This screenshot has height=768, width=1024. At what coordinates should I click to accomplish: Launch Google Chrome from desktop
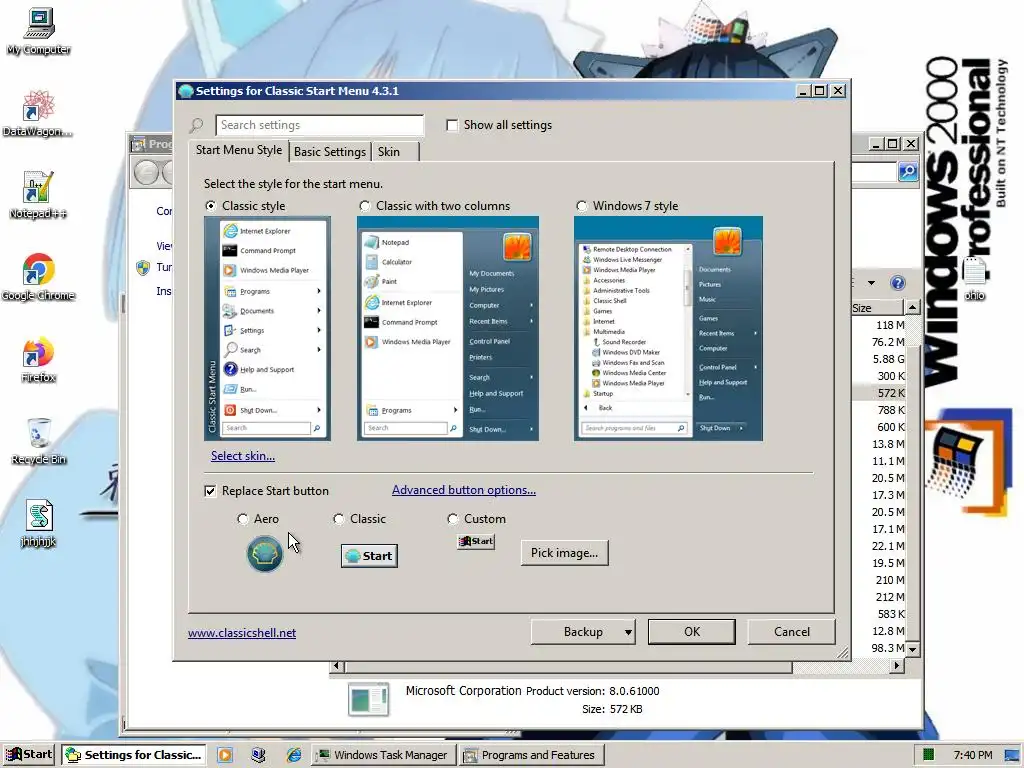coord(38,277)
